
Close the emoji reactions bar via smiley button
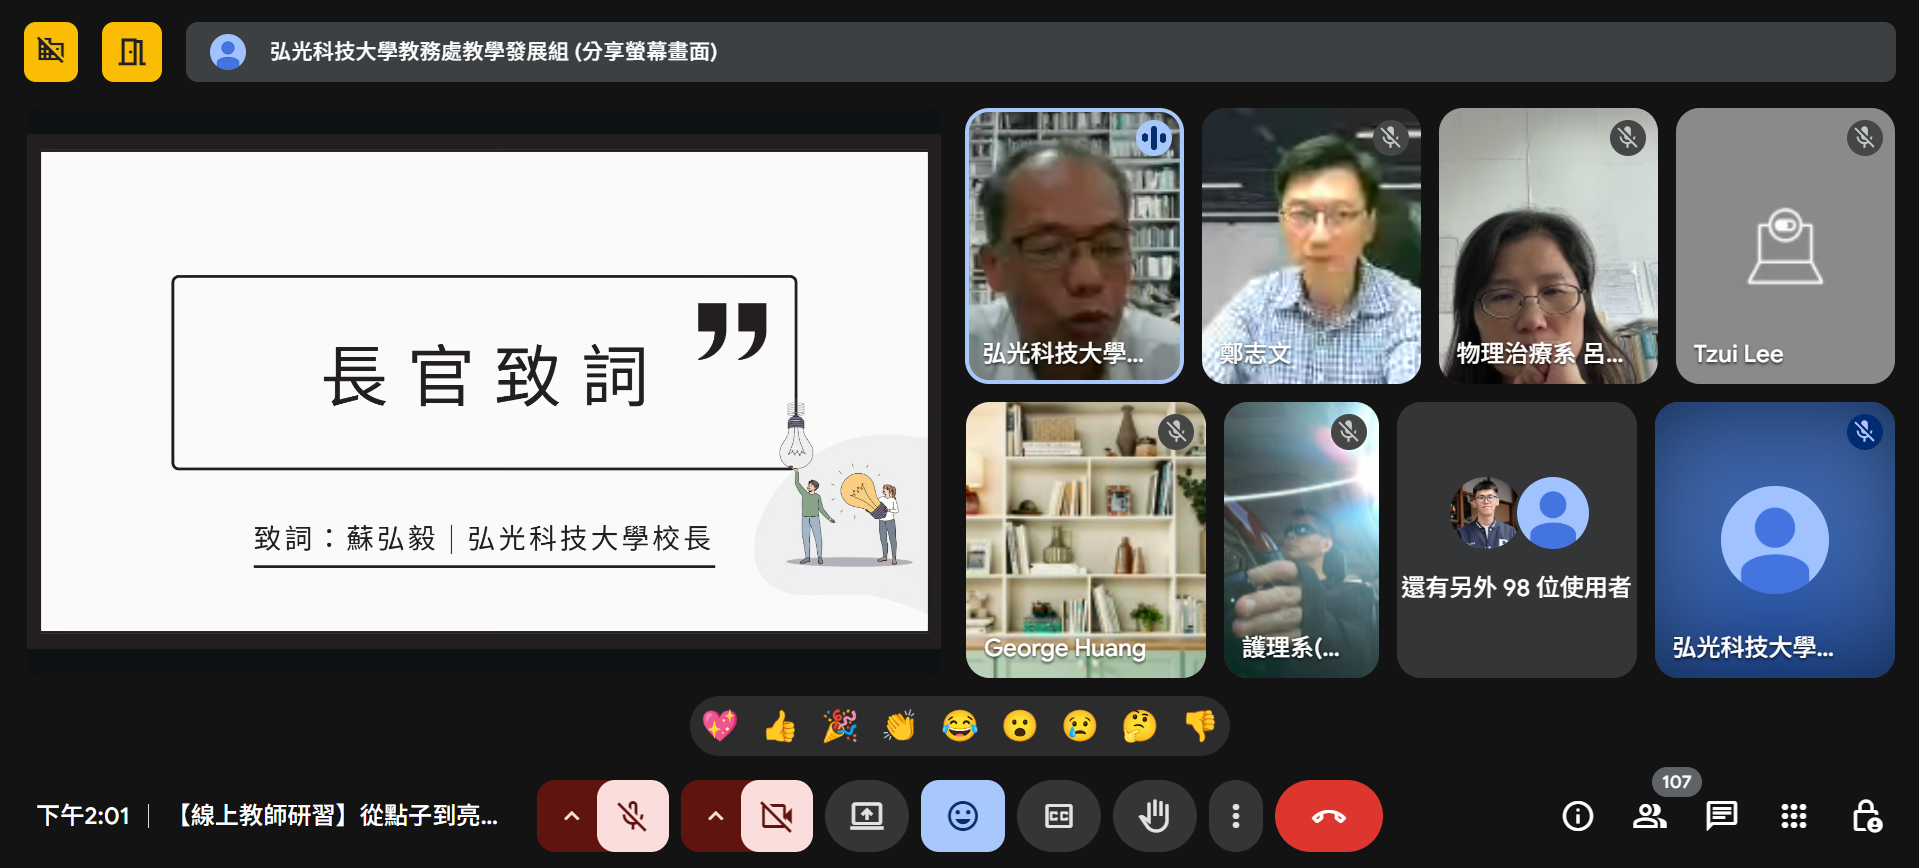point(962,816)
